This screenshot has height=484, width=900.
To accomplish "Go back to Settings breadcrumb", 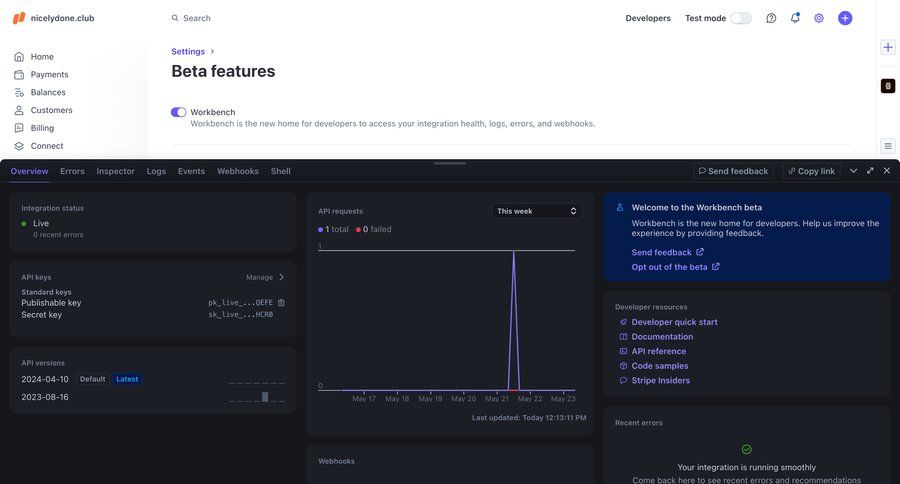I will 188,51.
